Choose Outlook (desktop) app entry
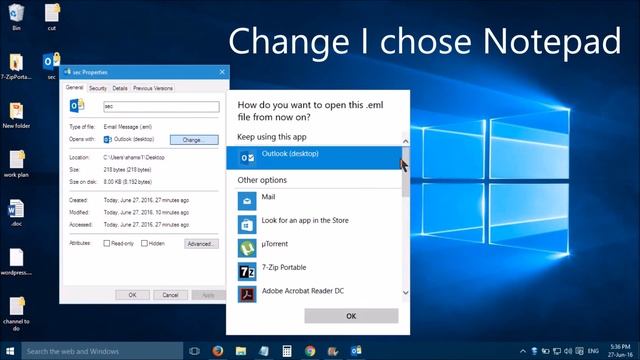 tap(314, 158)
